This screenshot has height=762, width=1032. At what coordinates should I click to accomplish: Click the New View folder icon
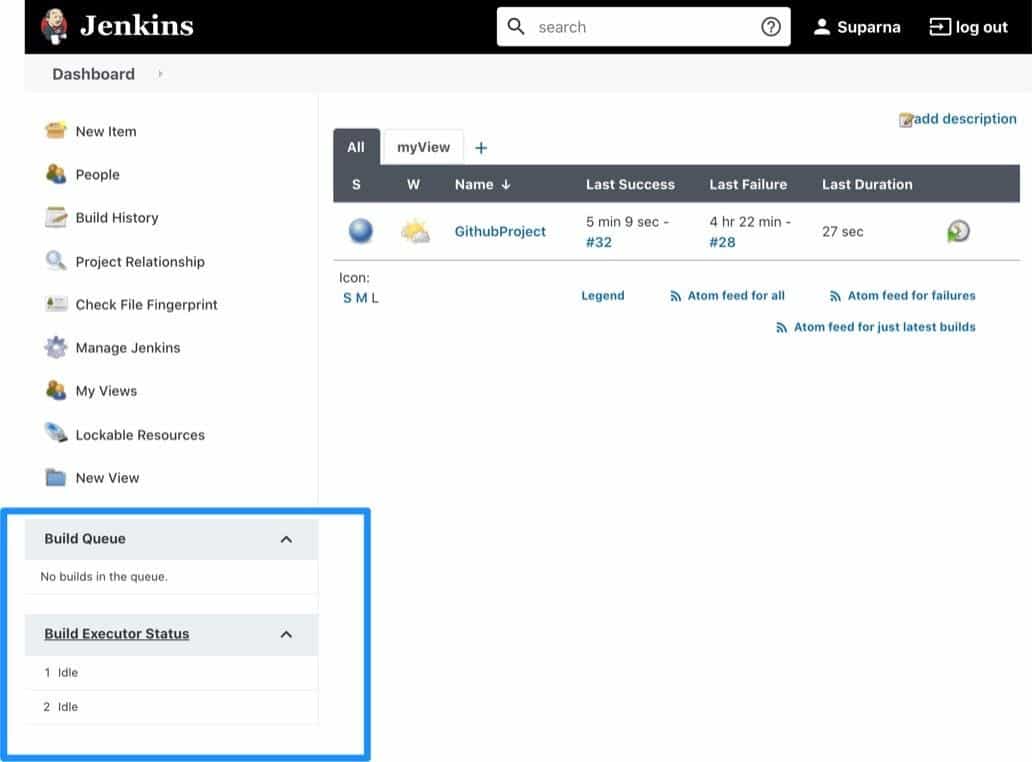click(x=58, y=477)
